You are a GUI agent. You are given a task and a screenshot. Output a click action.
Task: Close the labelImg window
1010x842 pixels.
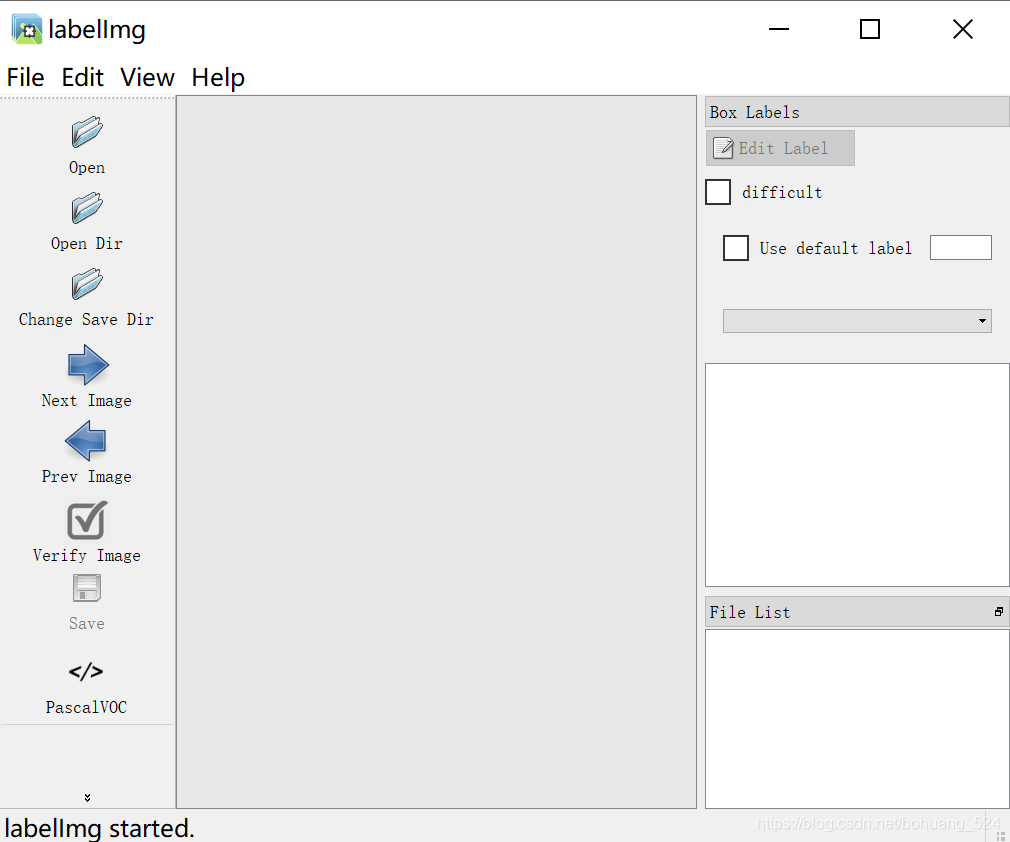tap(962, 29)
